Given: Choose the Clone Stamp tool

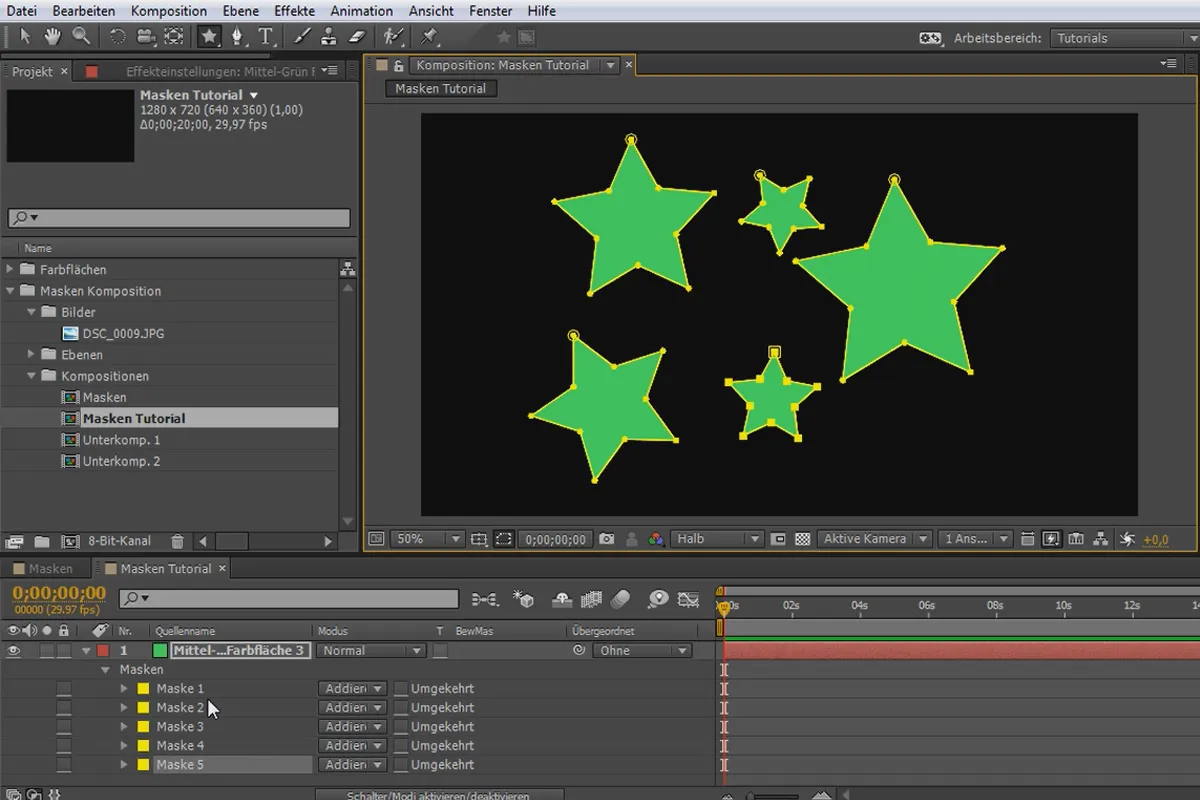Looking at the screenshot, I should pyautogui.click(x=330, y=37).
